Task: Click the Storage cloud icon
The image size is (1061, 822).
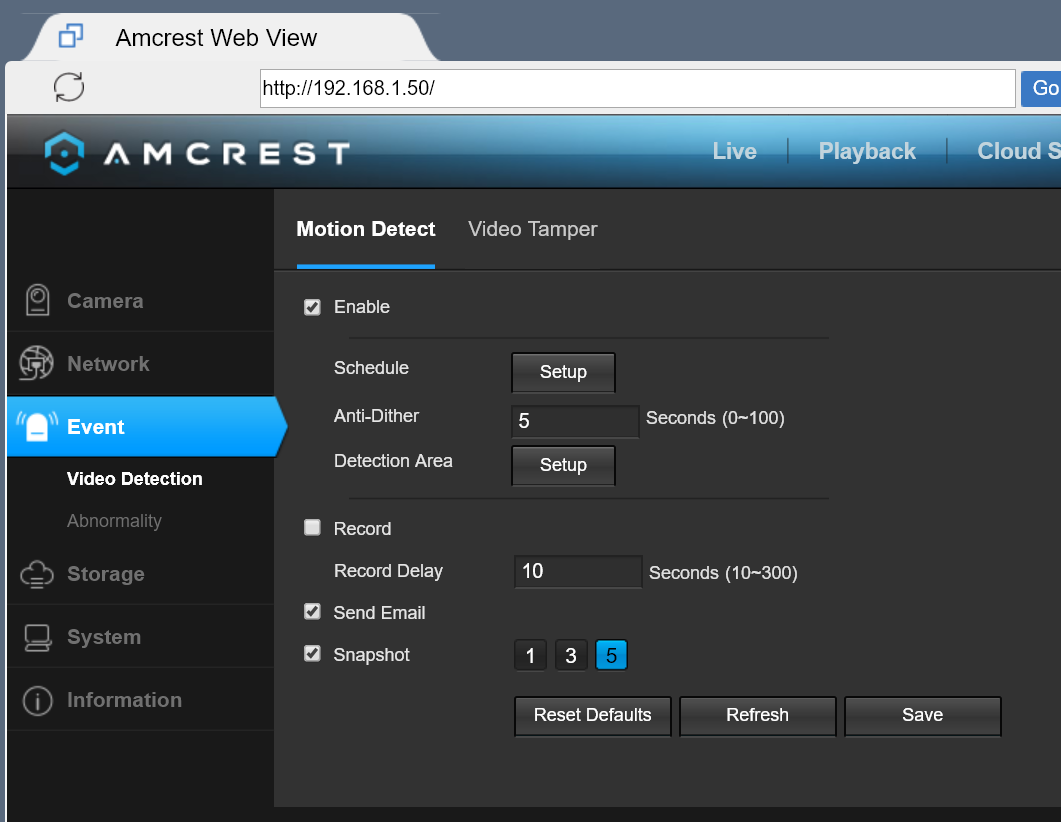Action: [x=37, y=574]
